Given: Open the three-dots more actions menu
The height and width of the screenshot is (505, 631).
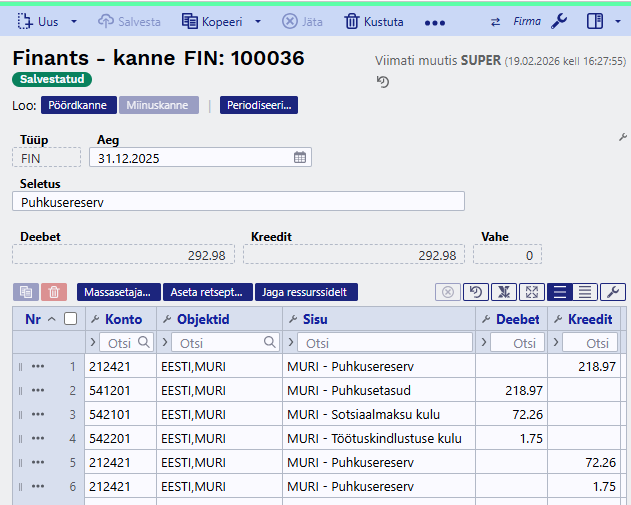Looking at the screenshot, I should point(435,21).
